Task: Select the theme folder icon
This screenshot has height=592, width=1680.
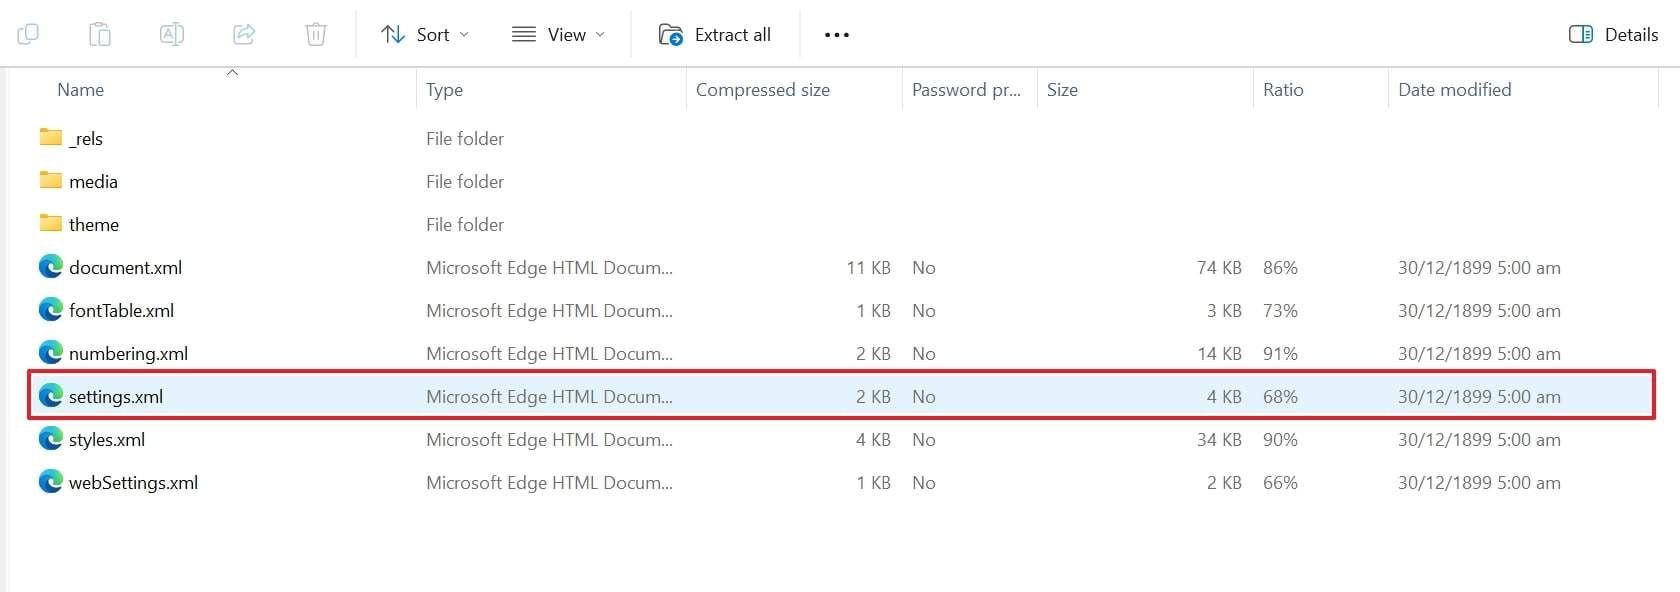Action: (x=51, y=223)
